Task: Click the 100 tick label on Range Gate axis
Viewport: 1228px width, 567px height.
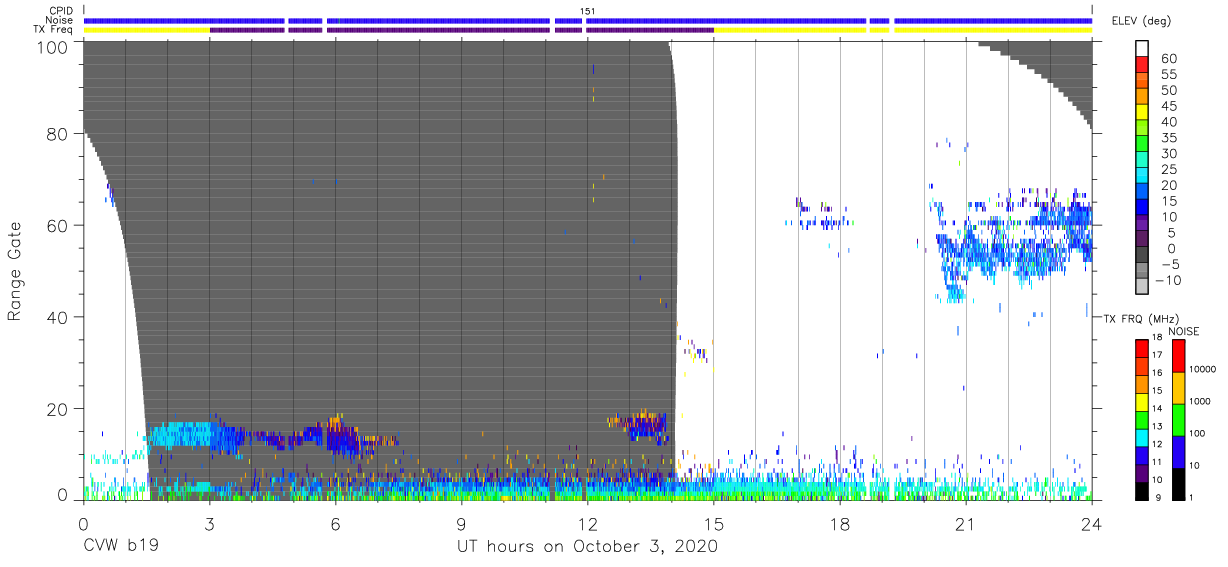Action: pos(53,47)
